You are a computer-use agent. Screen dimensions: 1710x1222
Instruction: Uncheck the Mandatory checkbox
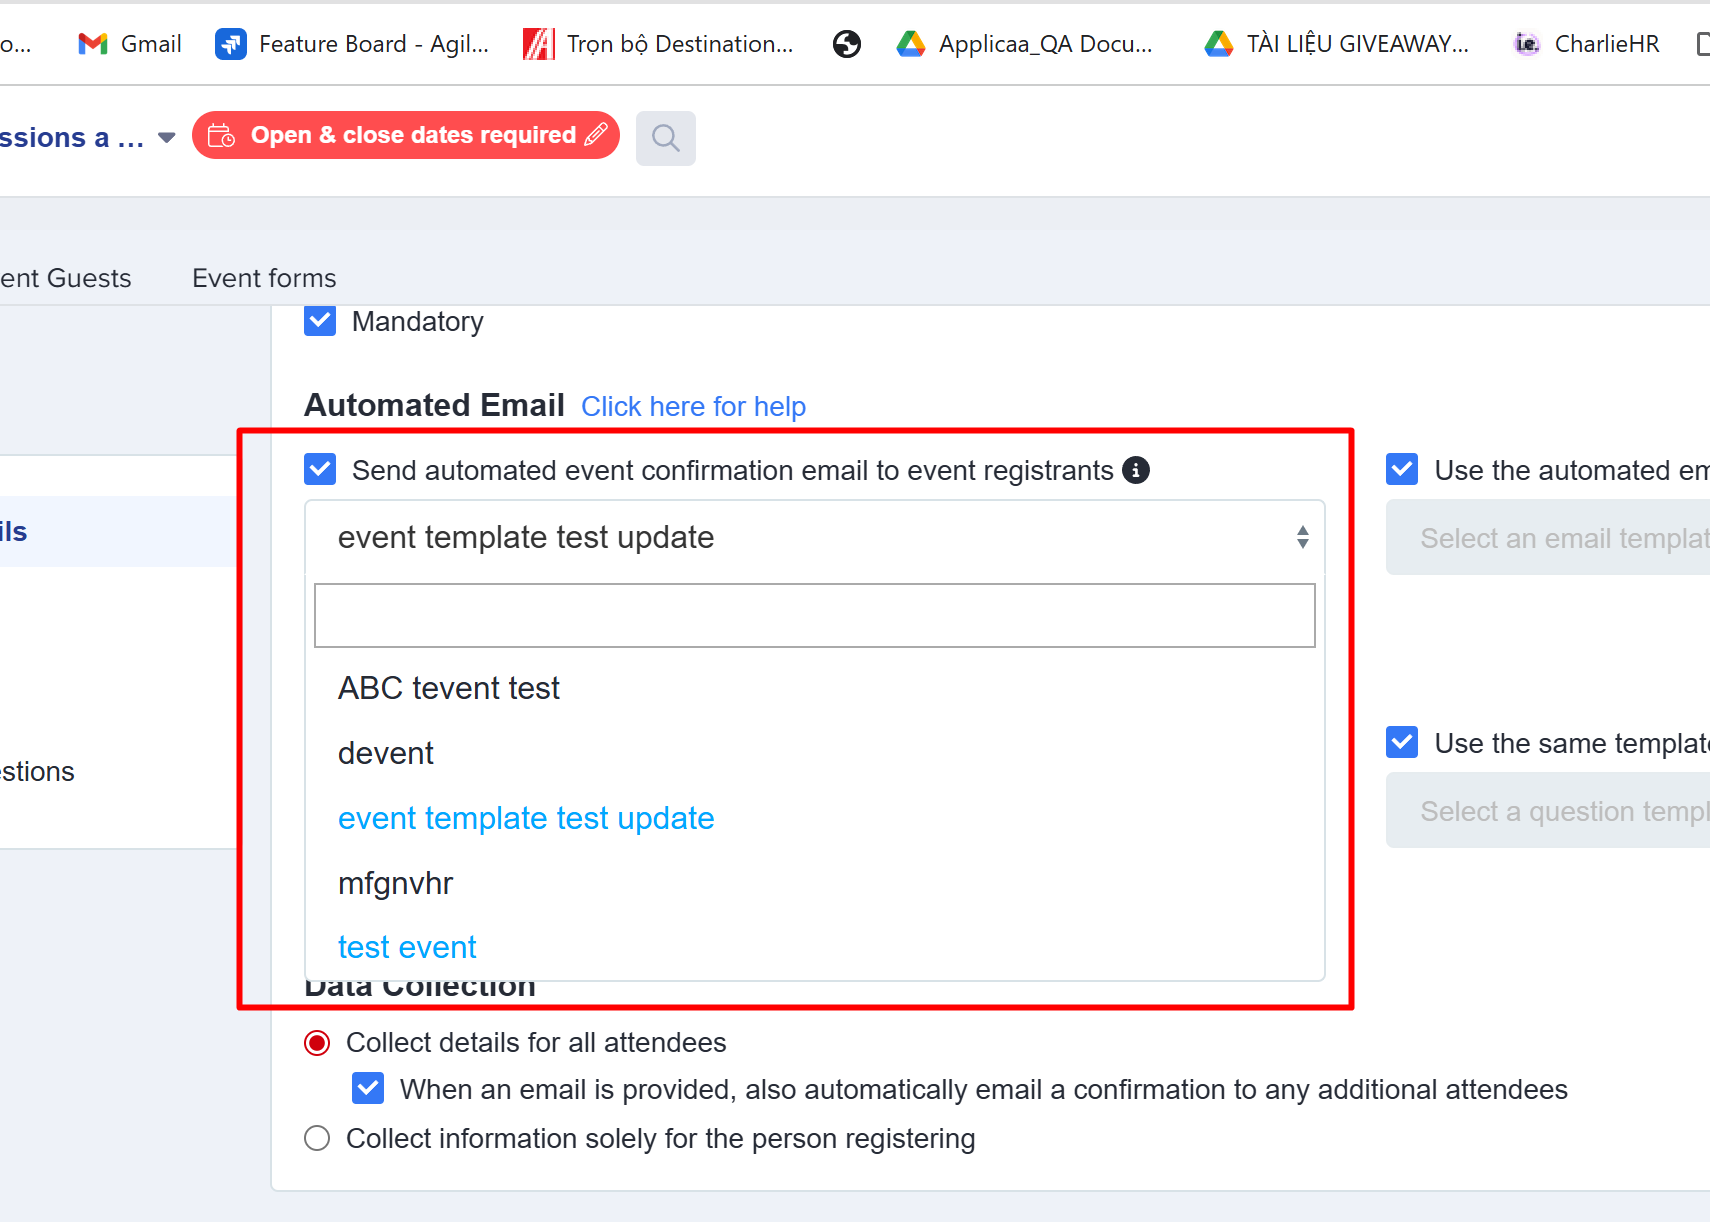319,320
